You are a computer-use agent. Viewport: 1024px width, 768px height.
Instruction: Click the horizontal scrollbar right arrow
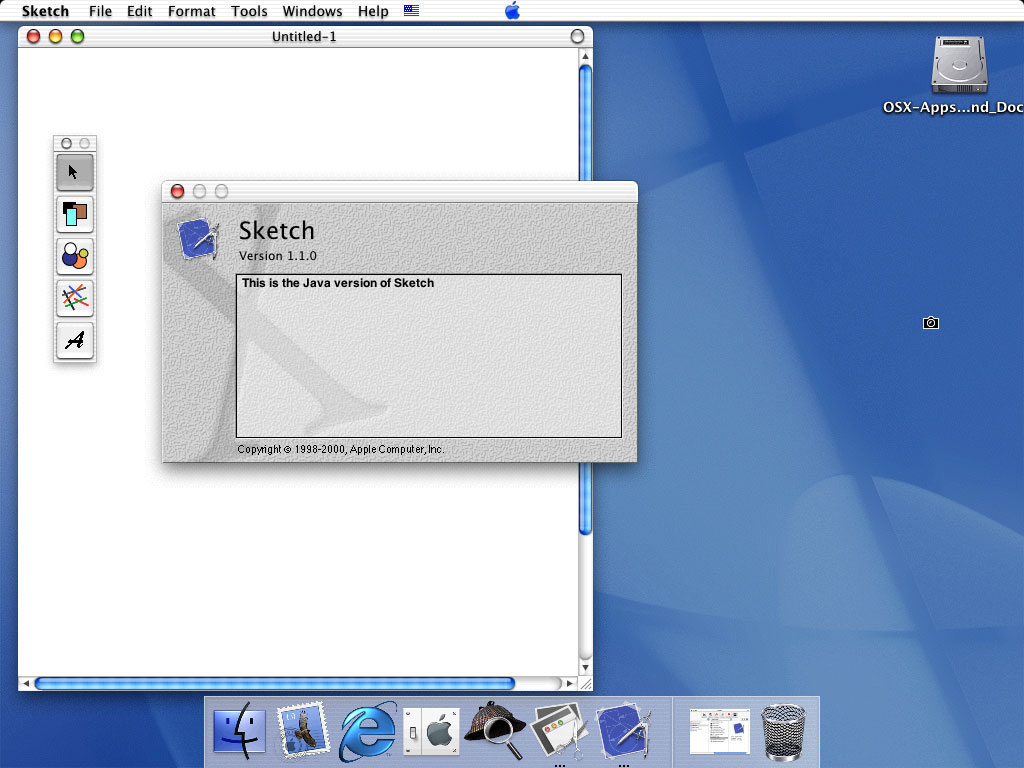click(x=569, y=683)
